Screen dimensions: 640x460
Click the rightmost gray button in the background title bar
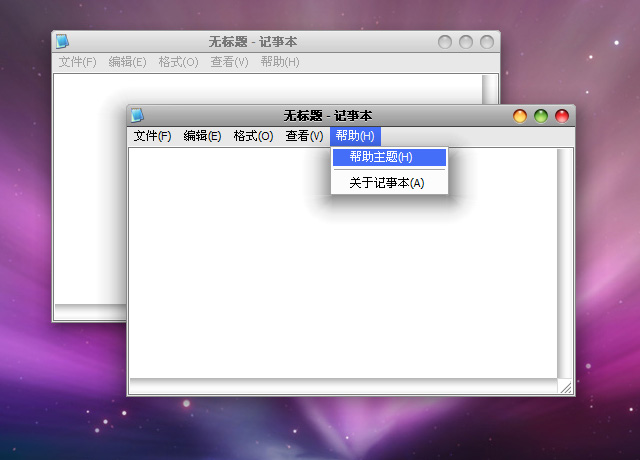pyautogui.click(x=487, y=42)
